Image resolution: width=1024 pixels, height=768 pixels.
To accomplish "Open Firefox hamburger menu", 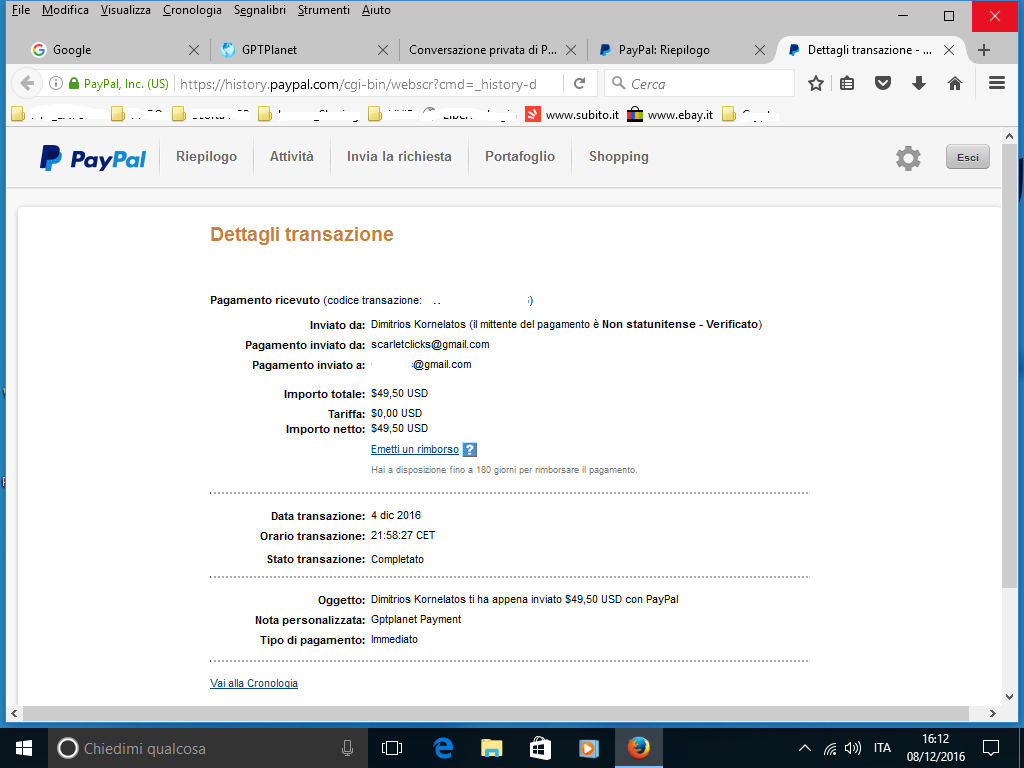I will click(997, 84).
